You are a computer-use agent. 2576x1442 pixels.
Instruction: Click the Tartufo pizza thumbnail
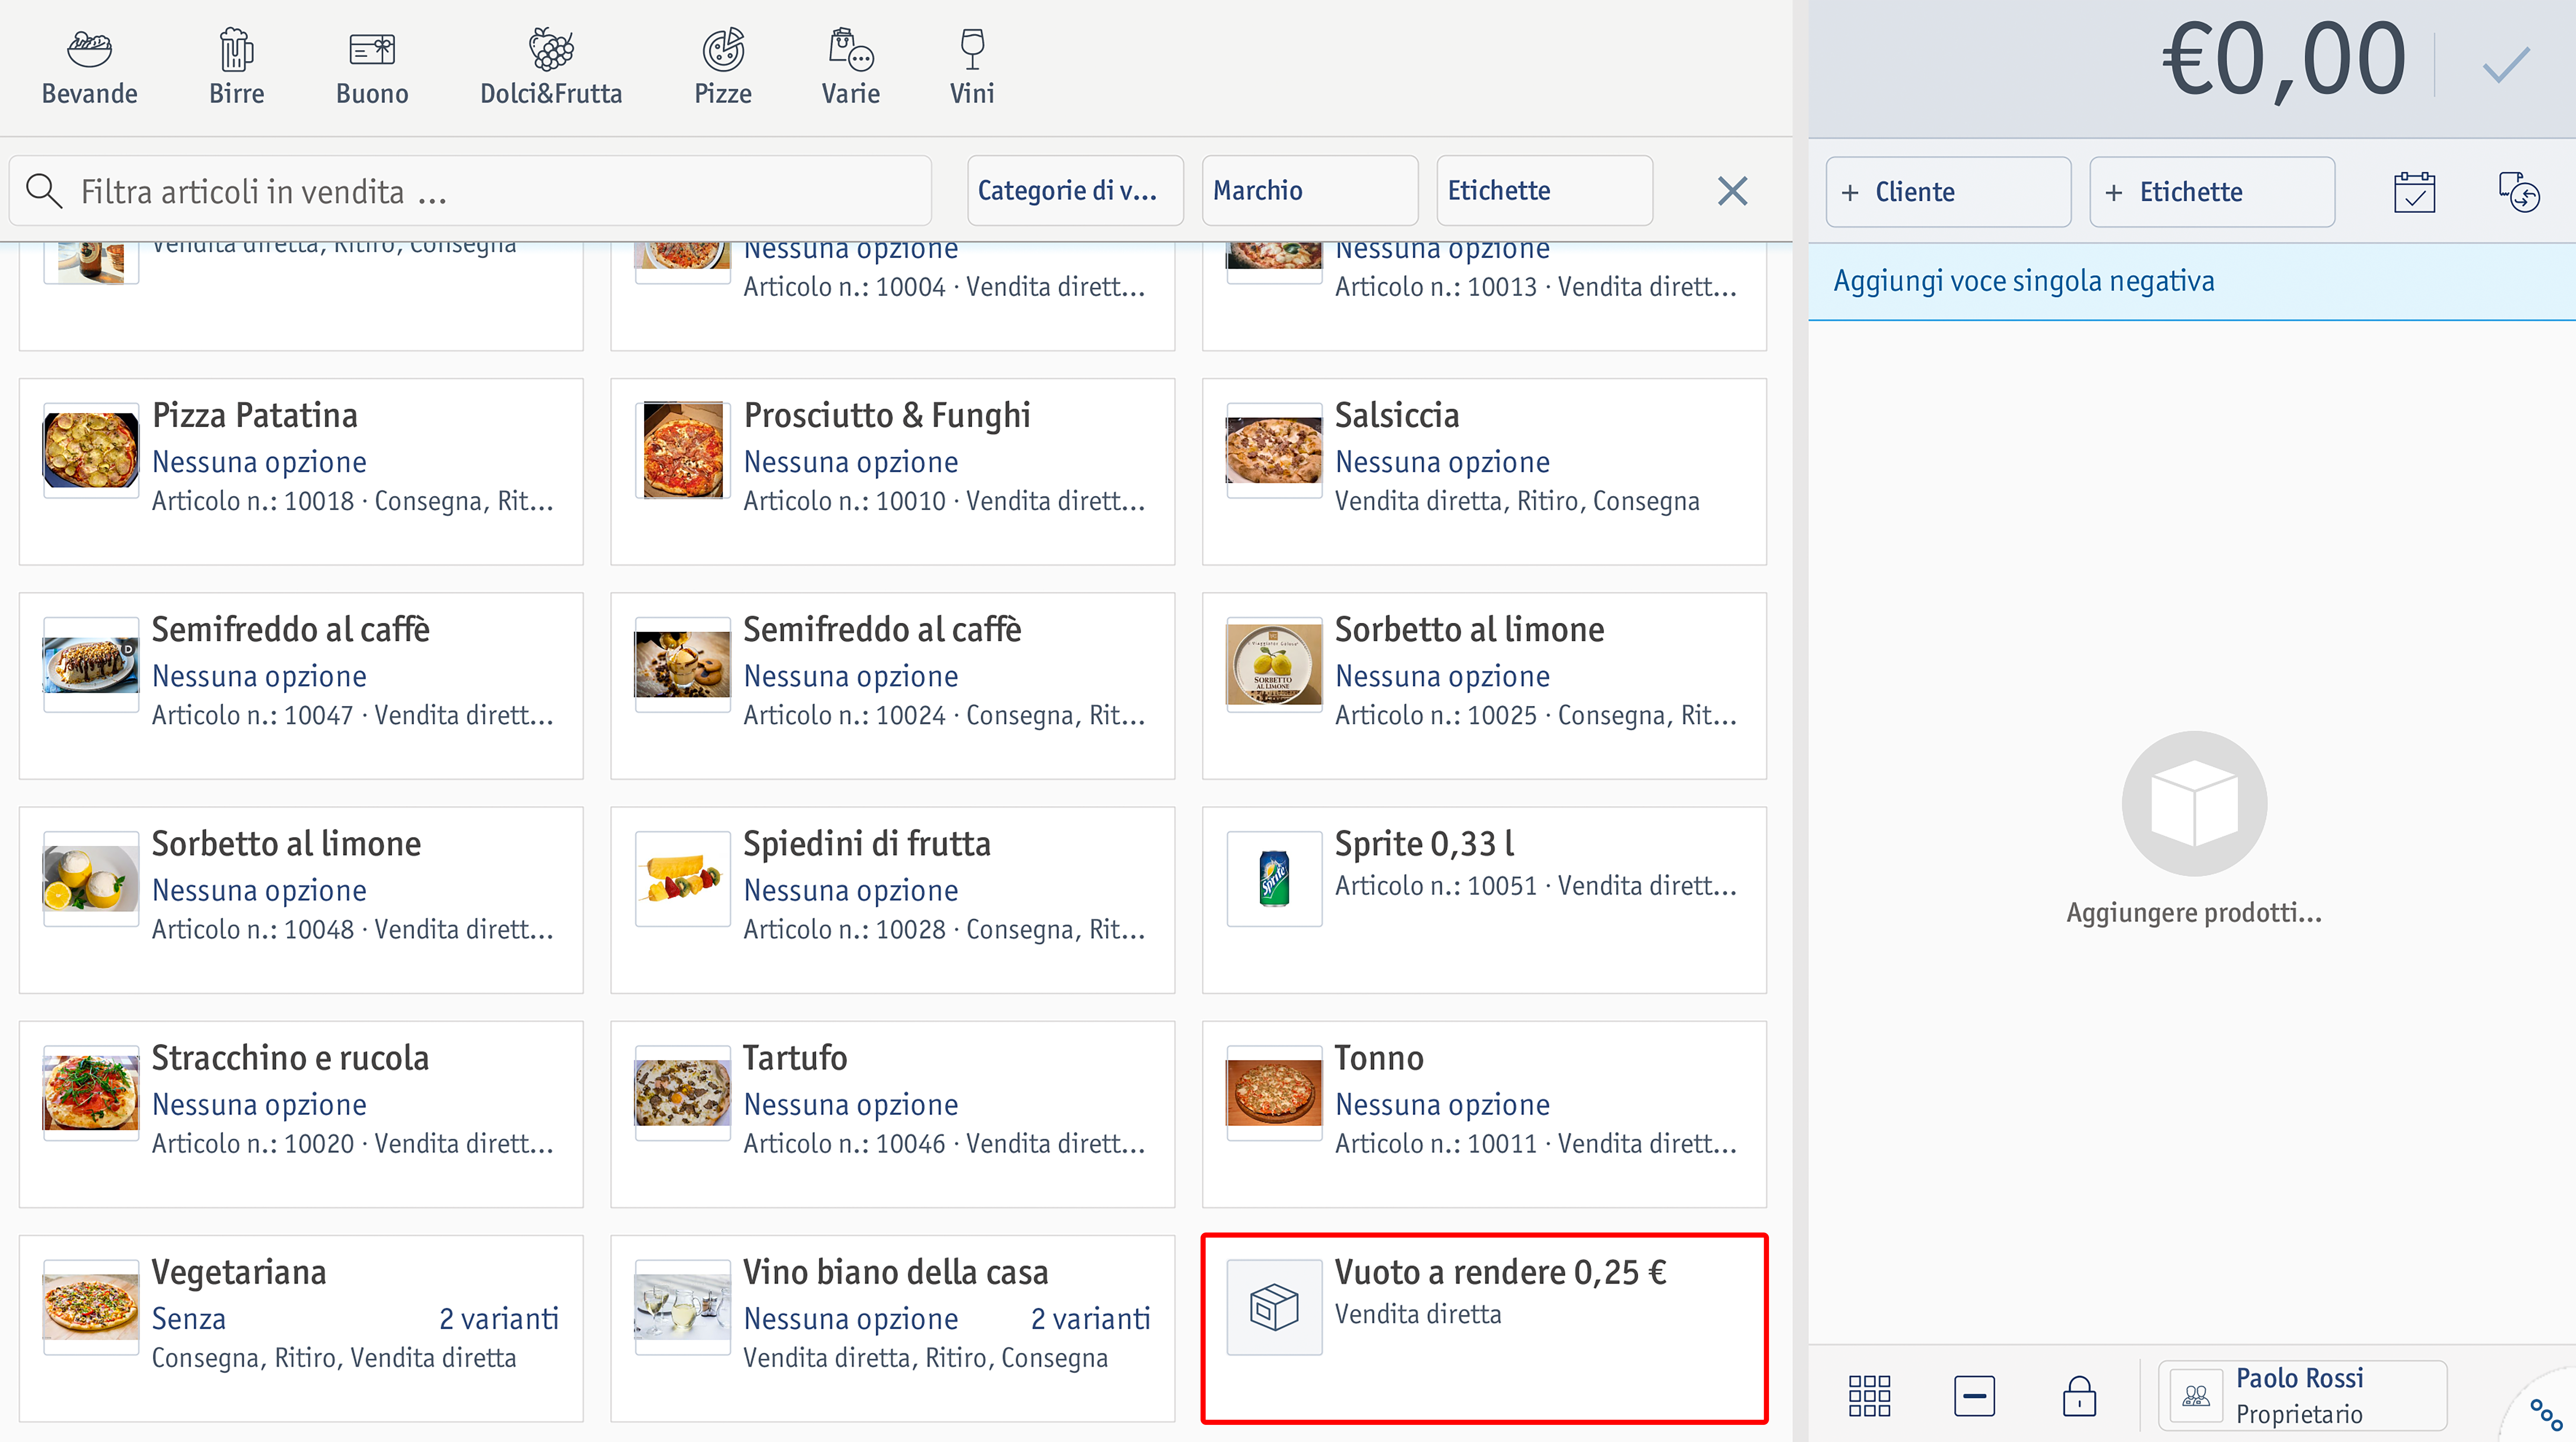pos(682,1093)
